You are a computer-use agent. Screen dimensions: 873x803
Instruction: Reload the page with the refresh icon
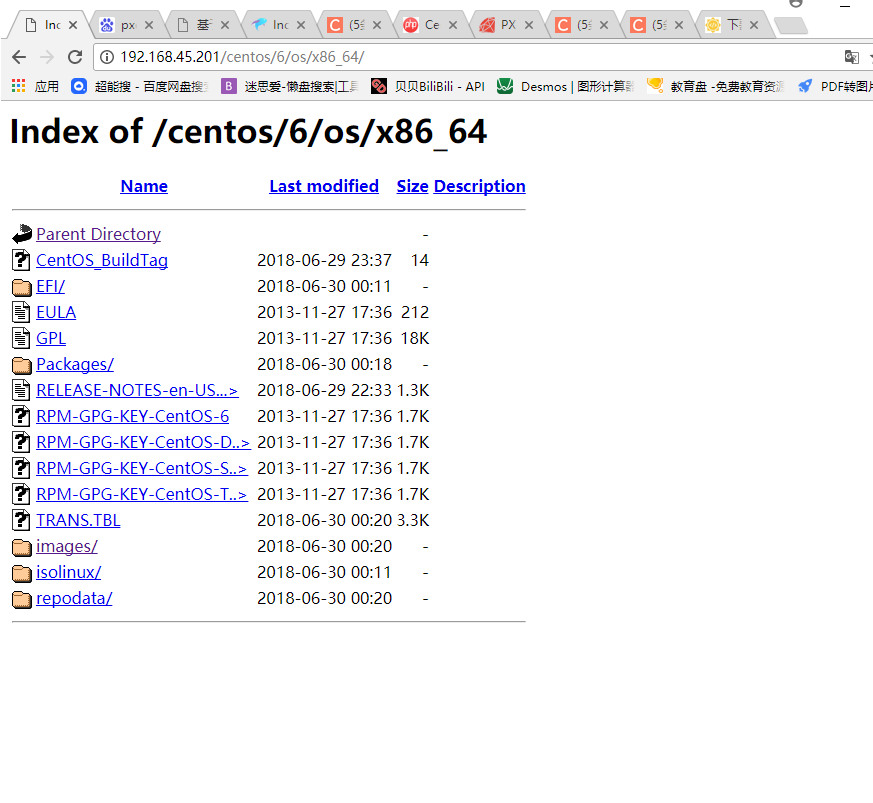(x=75, y=57)
